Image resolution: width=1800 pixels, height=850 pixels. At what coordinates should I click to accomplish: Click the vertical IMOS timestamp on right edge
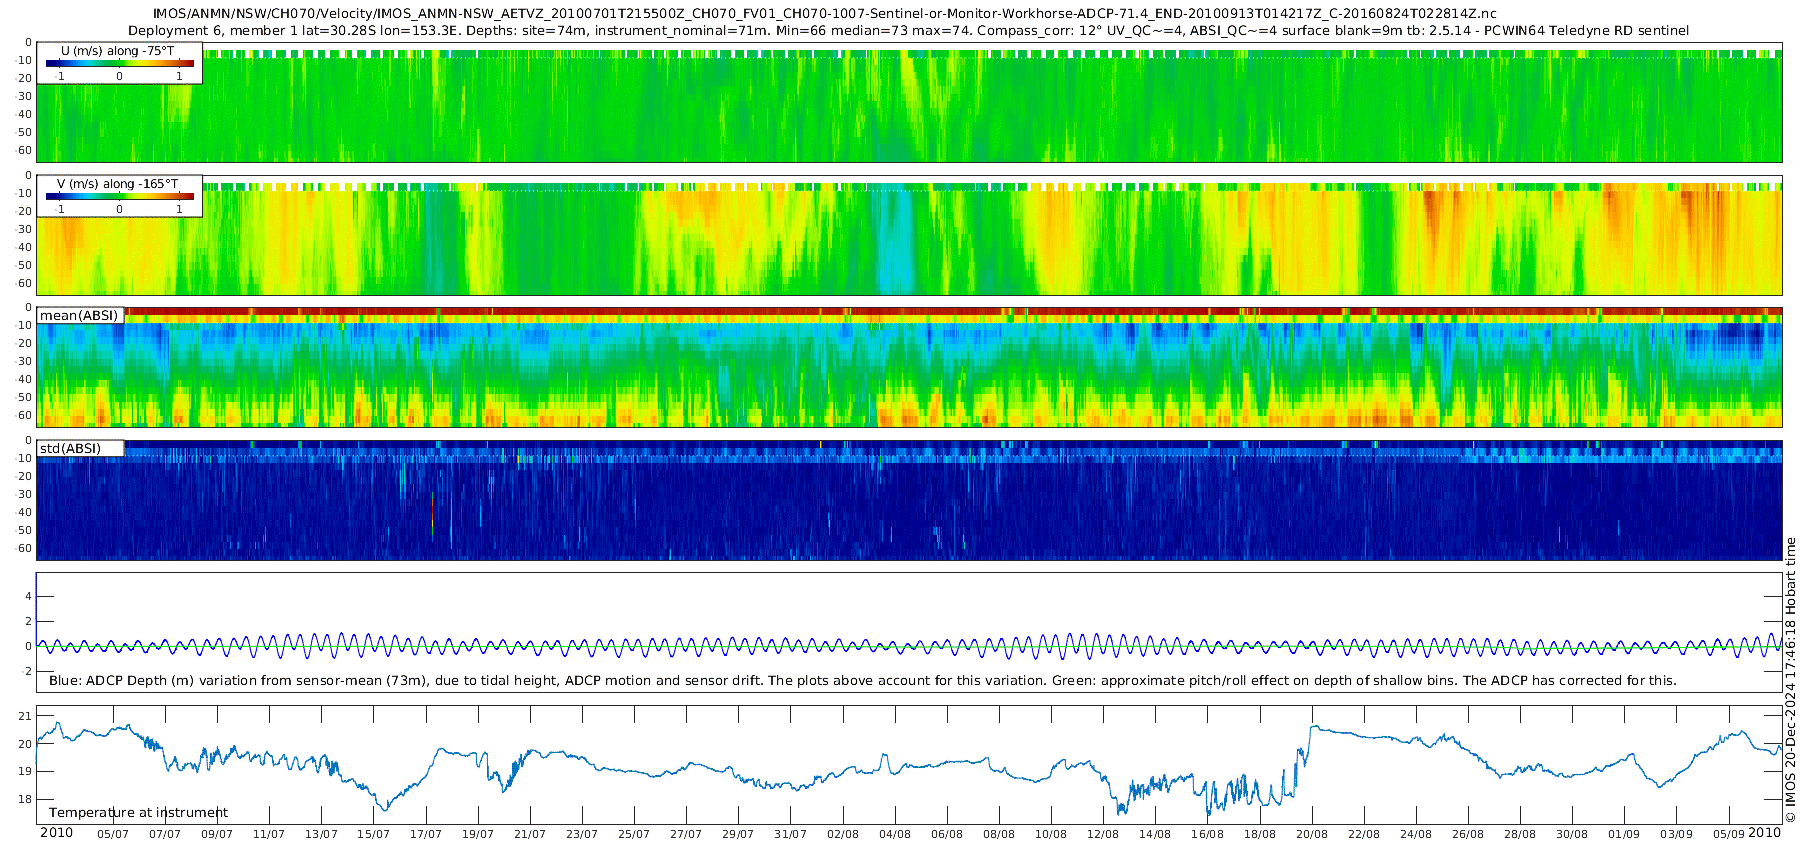(1790, 680)
